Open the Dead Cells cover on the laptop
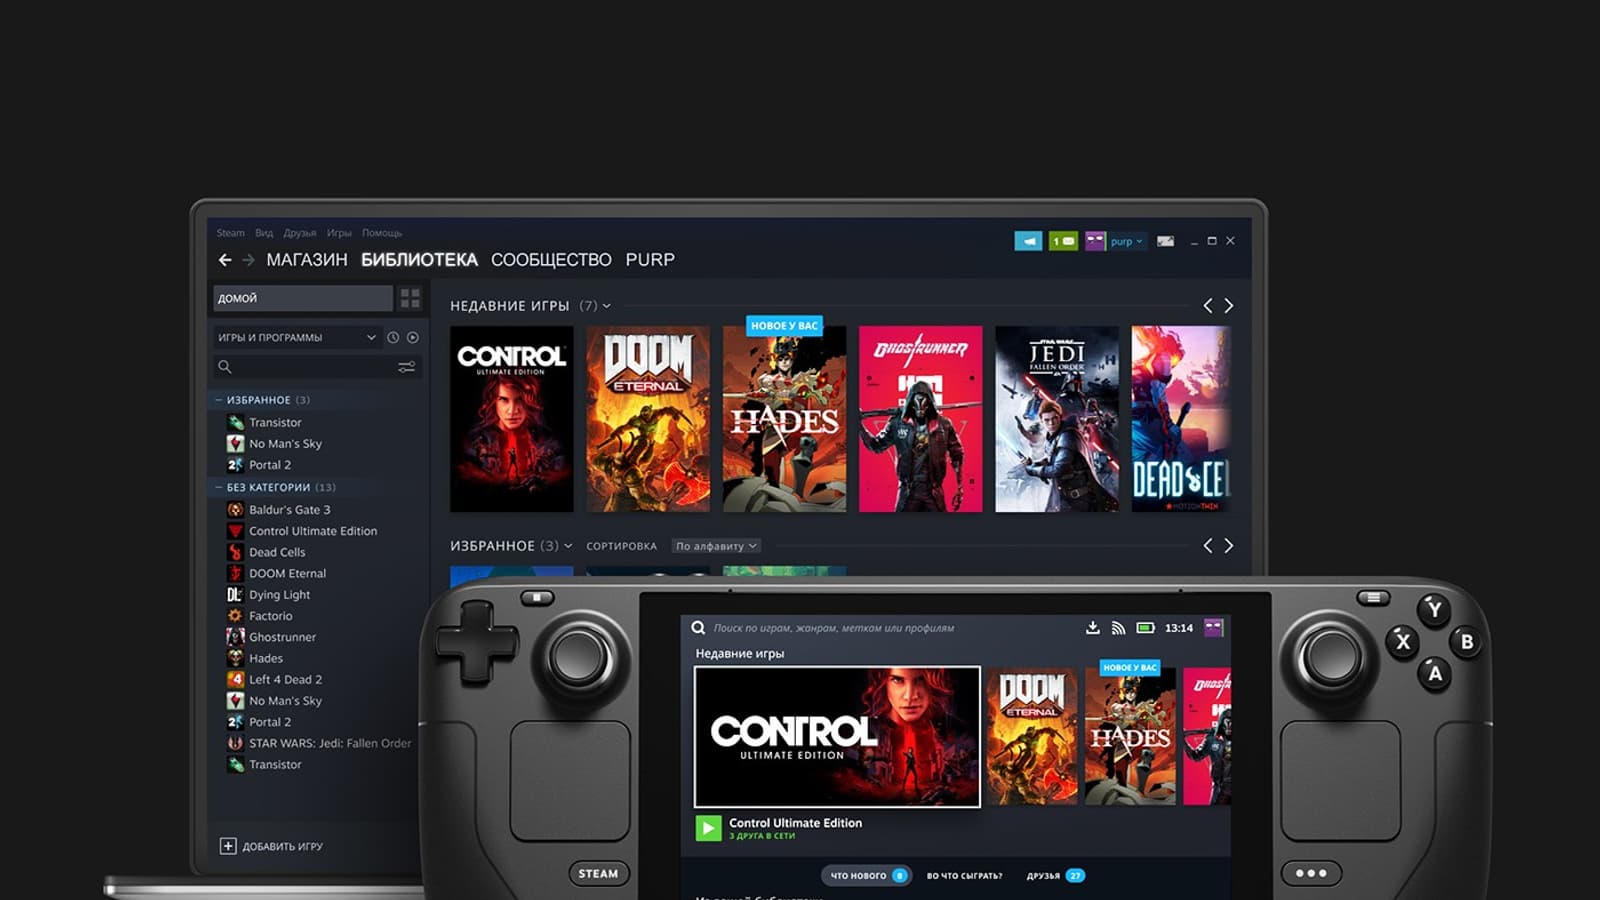Viewport: 1600px width, 900px height. click(x=1180, y=419)
